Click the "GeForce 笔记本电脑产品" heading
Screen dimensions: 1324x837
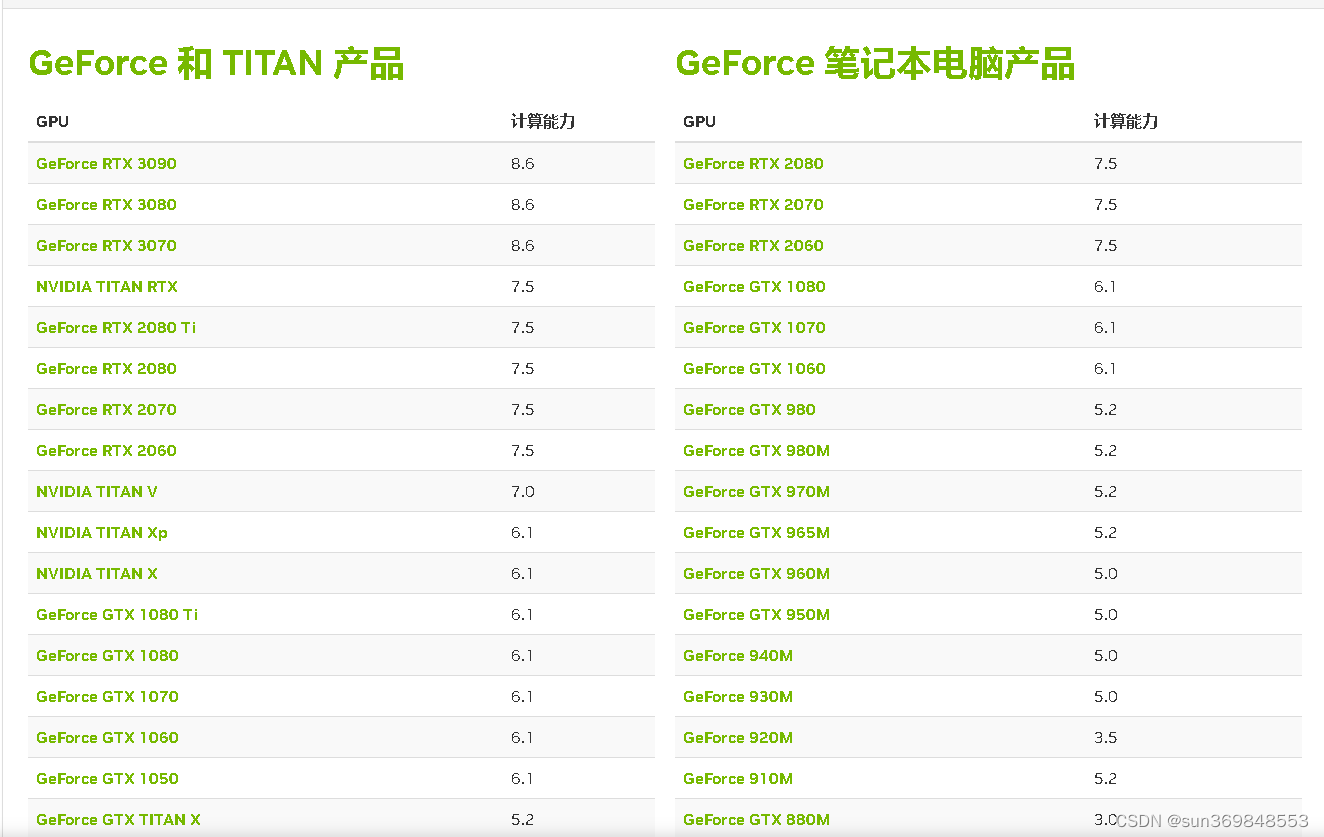pos(875,63)
